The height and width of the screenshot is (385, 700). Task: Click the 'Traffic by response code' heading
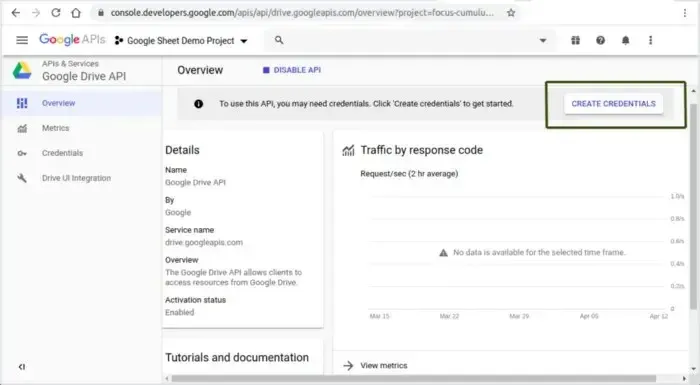[x=422, y=151]
